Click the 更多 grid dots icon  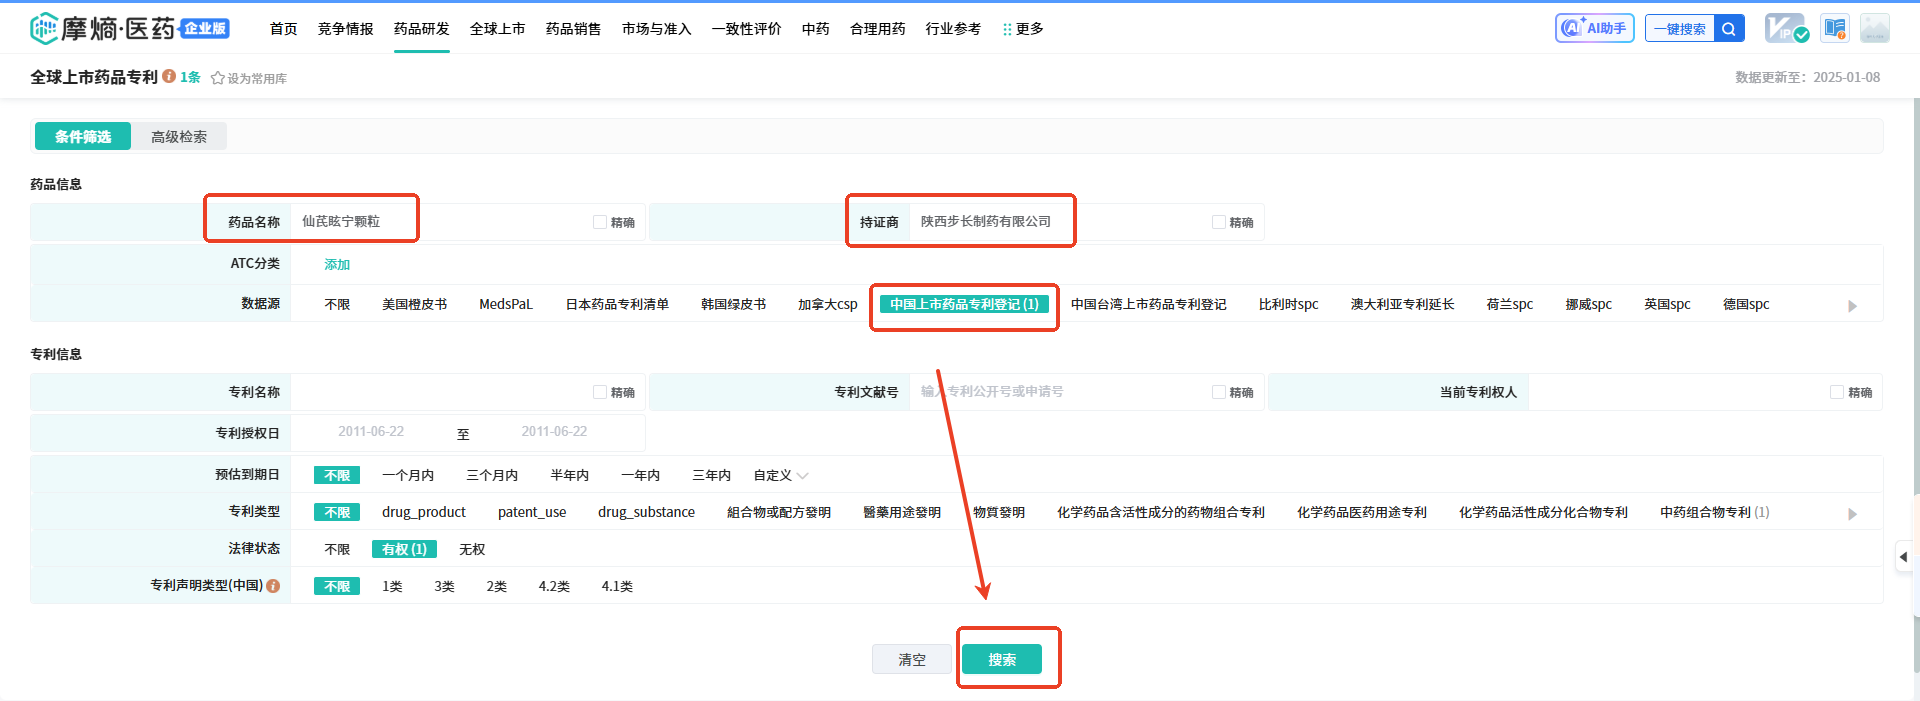point(1007,29)
